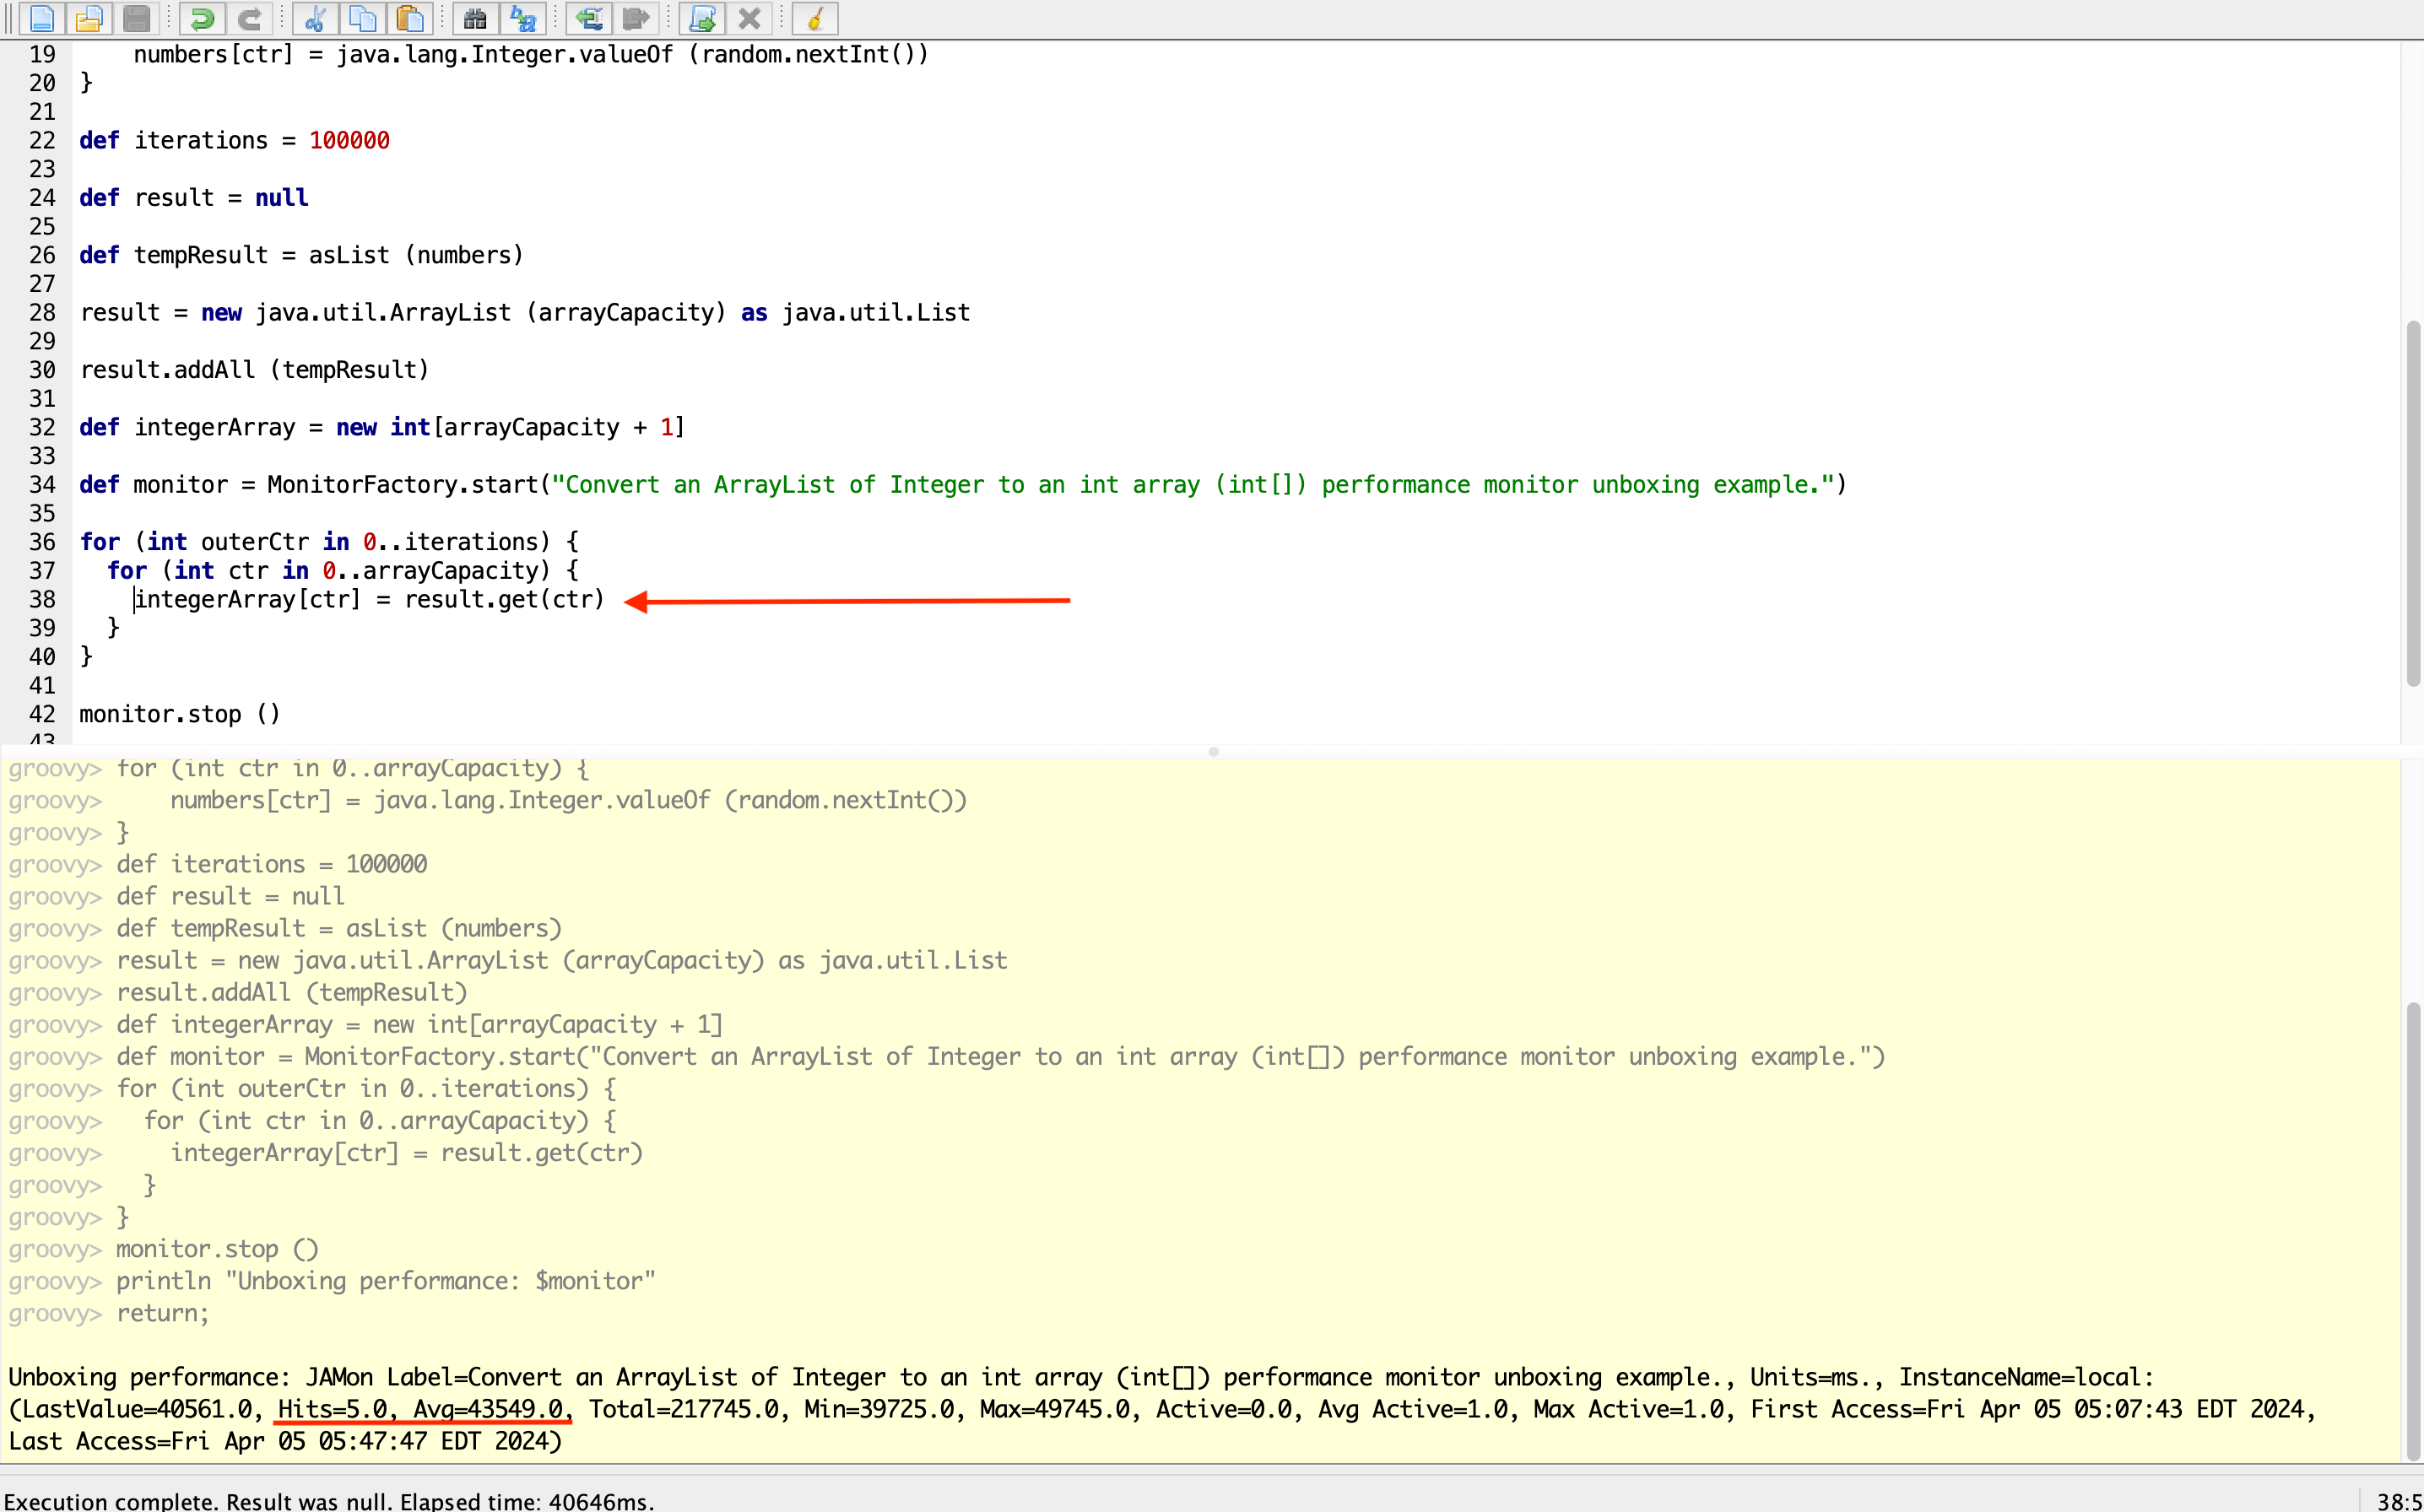The height and width of the screenshot is (1512, 2424).
Task: Click the toolbar drag handle grip
Action: pyautogui.click(x=9, y=18)
